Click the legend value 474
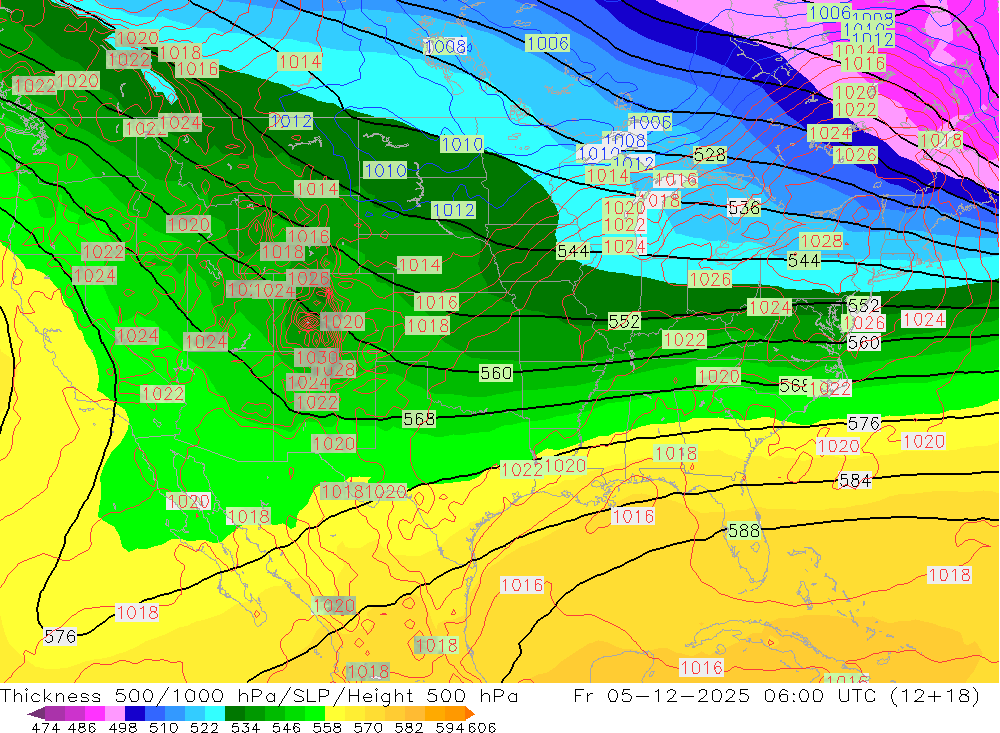Screen dimensions: 1000x733 pos(45,727)
